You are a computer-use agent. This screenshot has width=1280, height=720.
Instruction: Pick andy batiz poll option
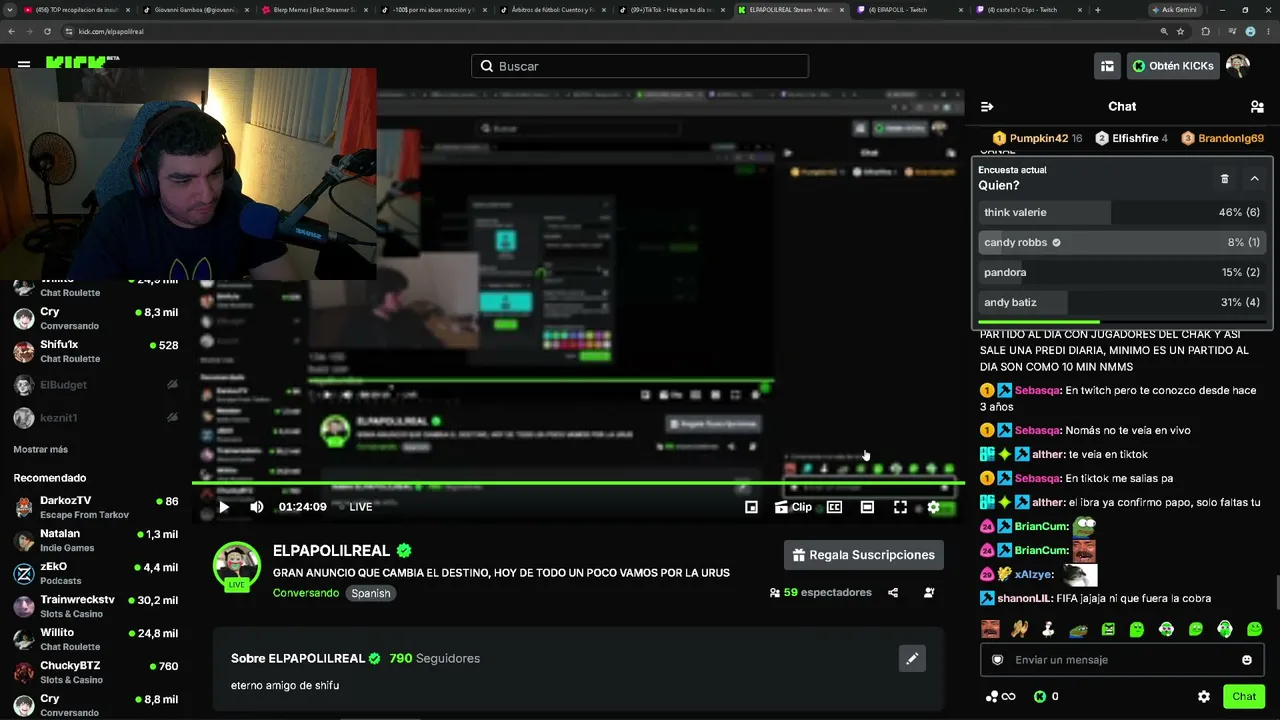(1122, 302)
